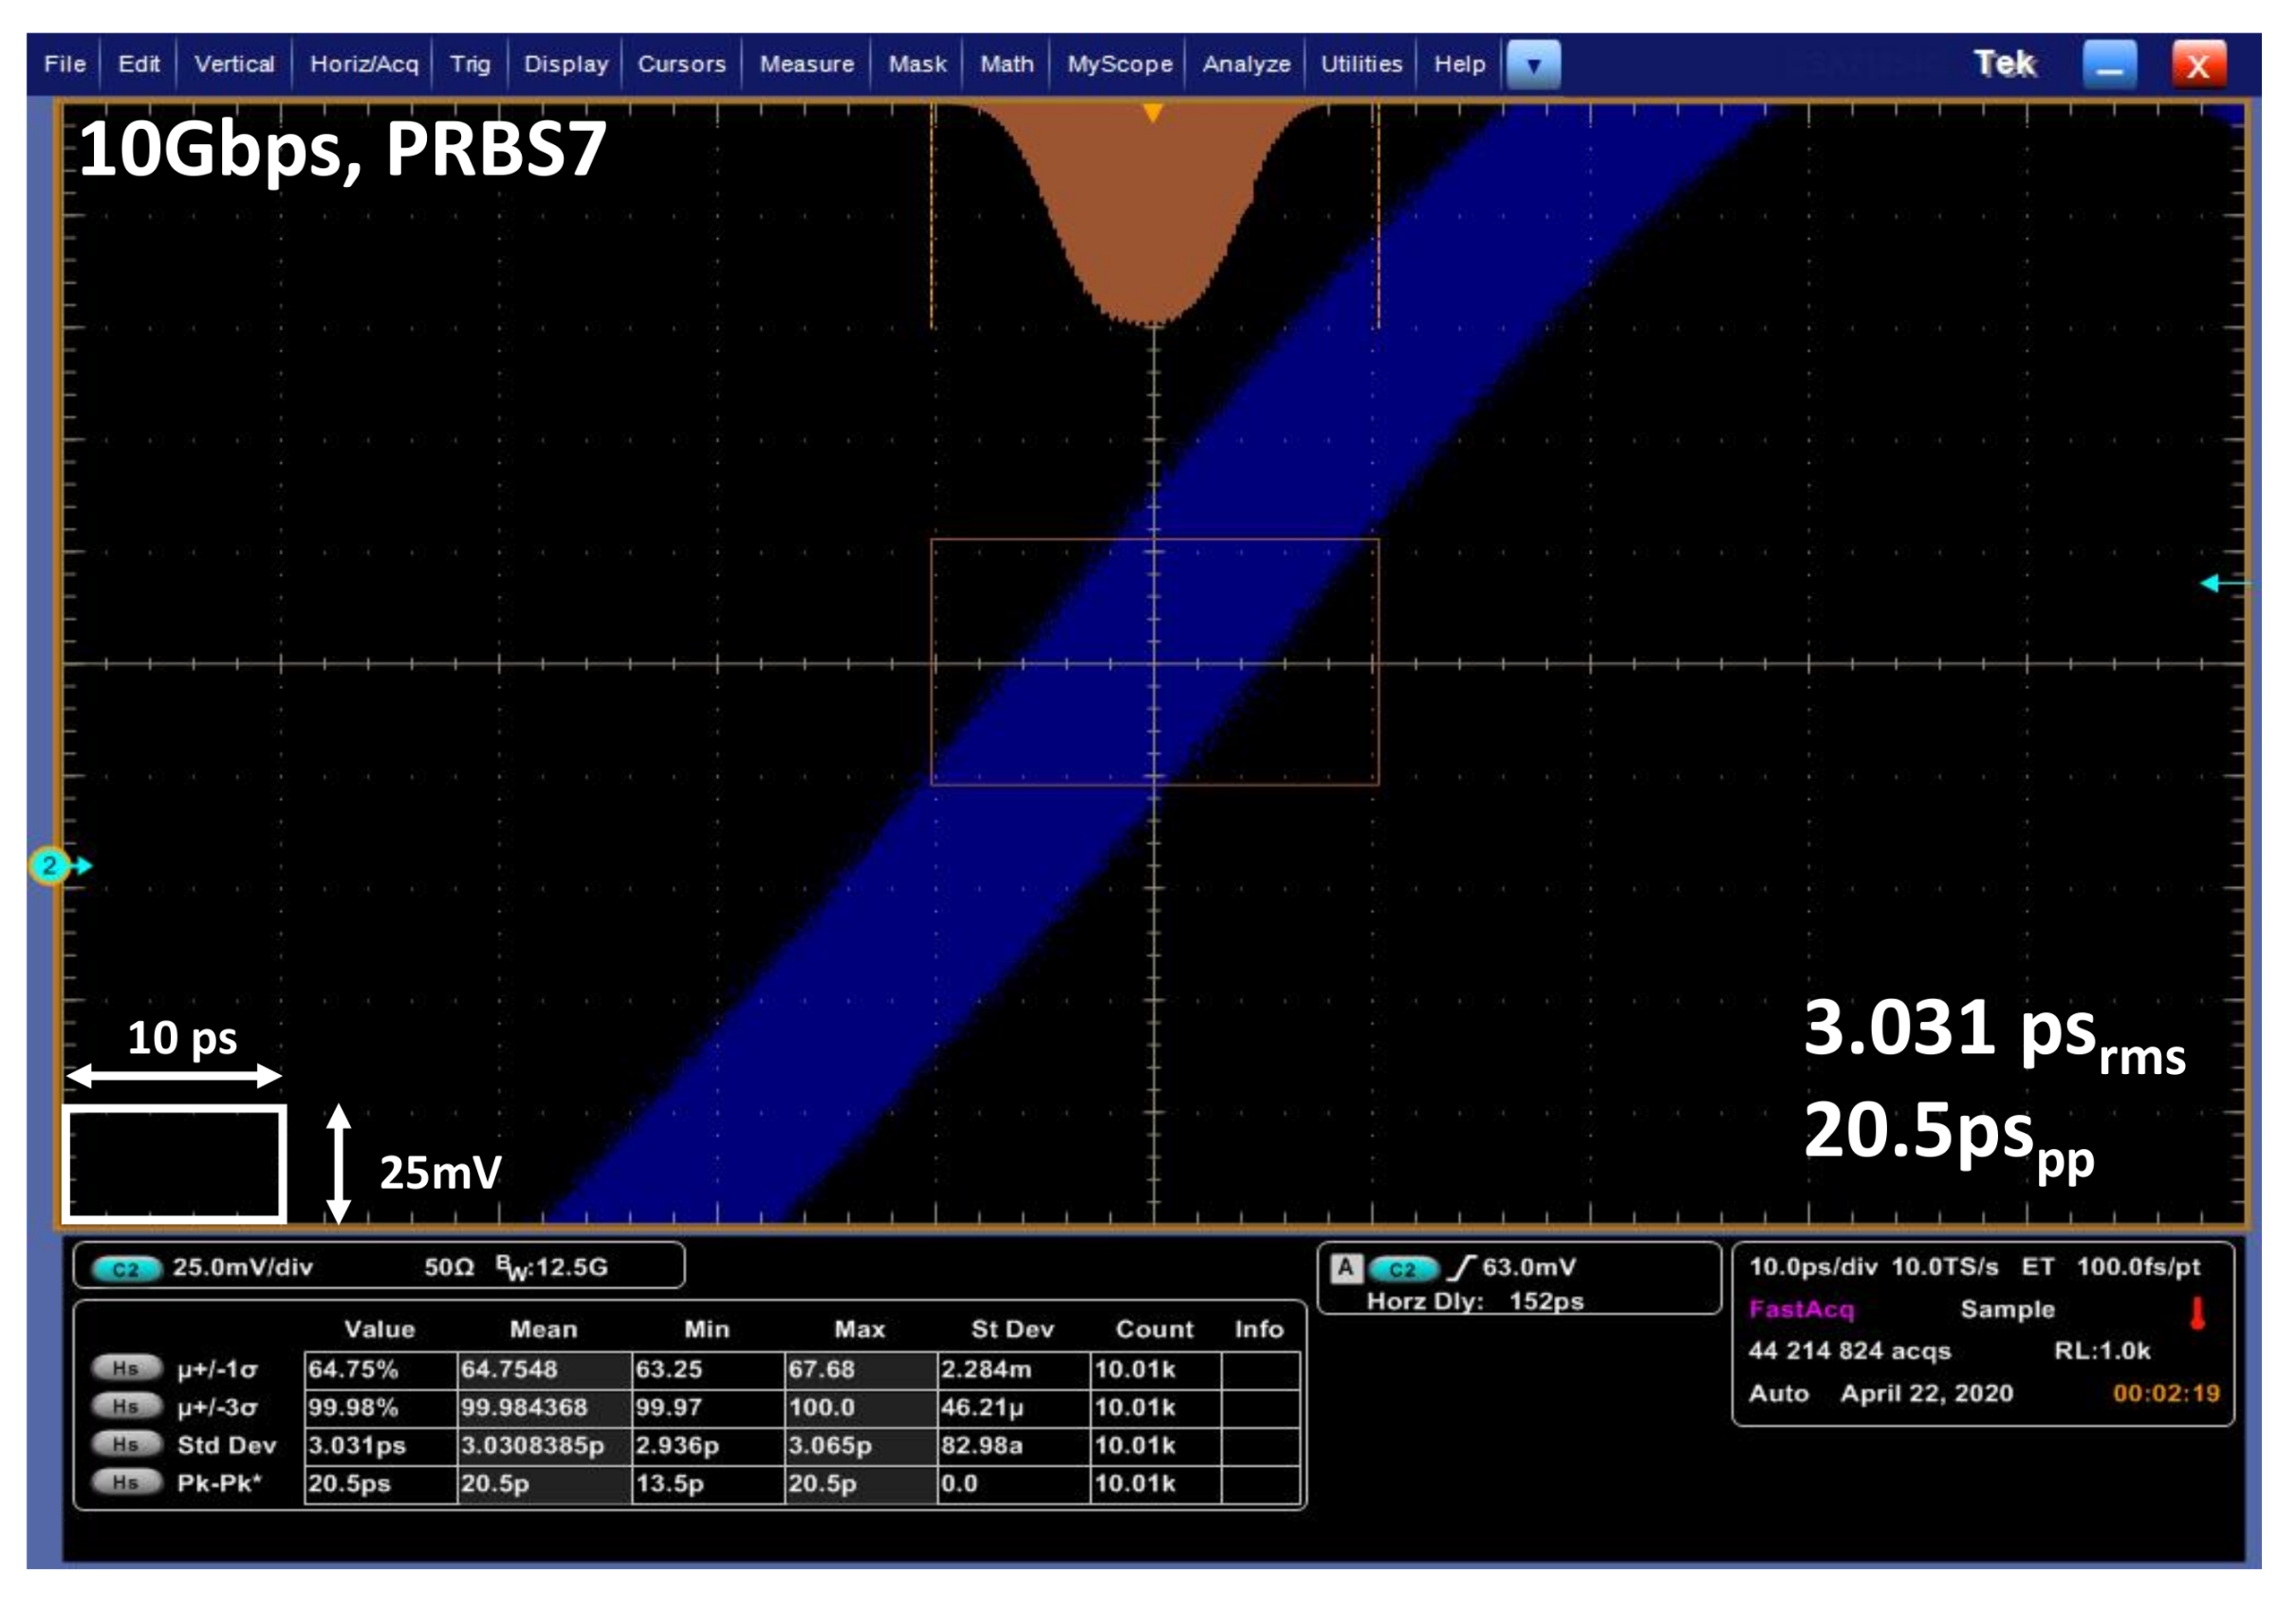Click the orange trigger position marker
2296x1611 pixels.
(1153, 113)
